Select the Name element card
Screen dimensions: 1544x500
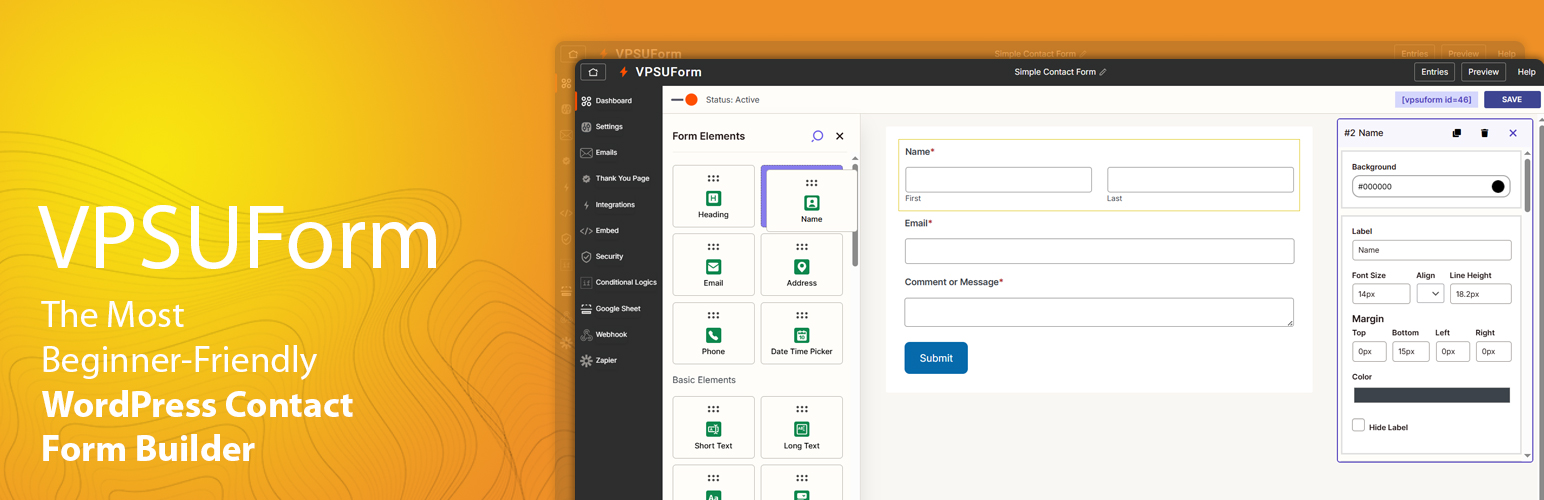point(811,200)
